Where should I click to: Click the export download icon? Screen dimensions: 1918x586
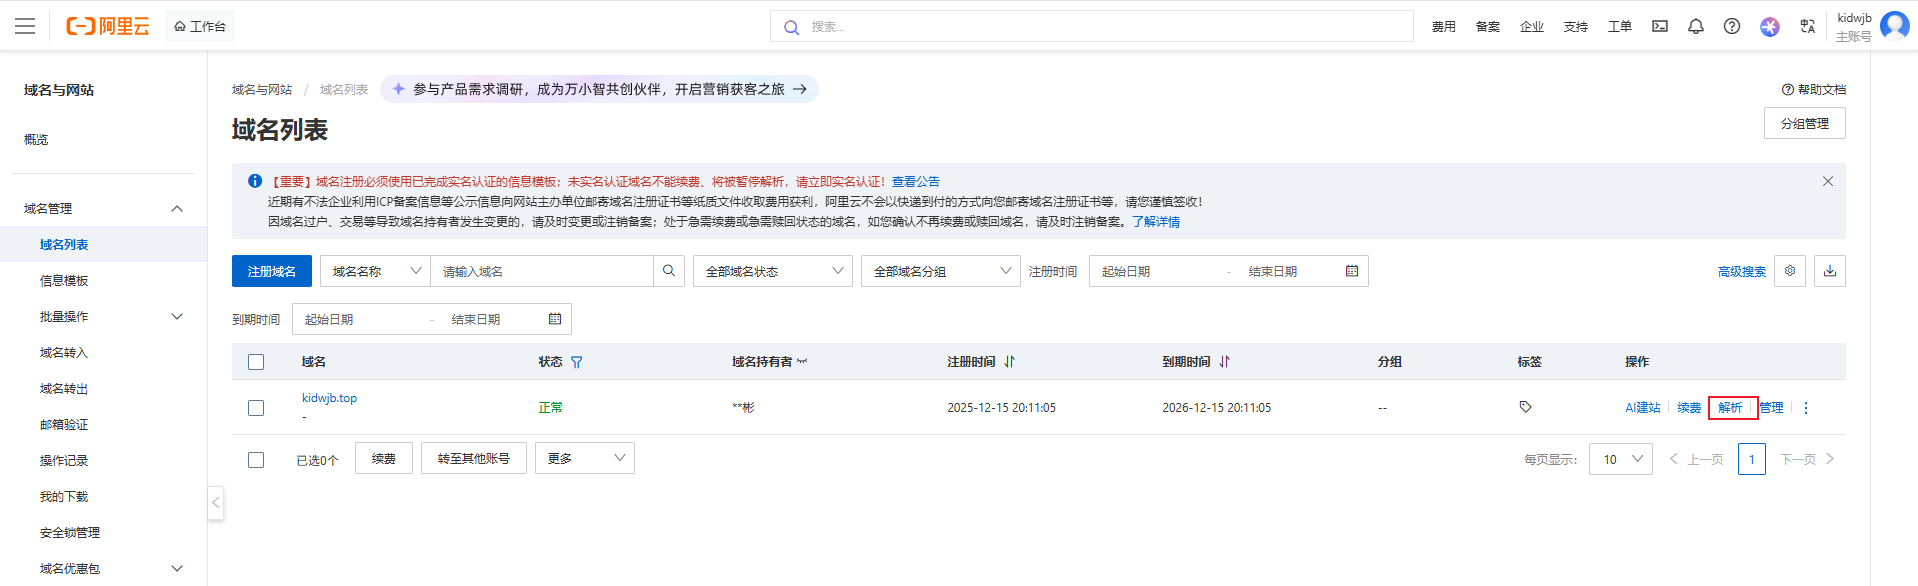[1829, 271]
